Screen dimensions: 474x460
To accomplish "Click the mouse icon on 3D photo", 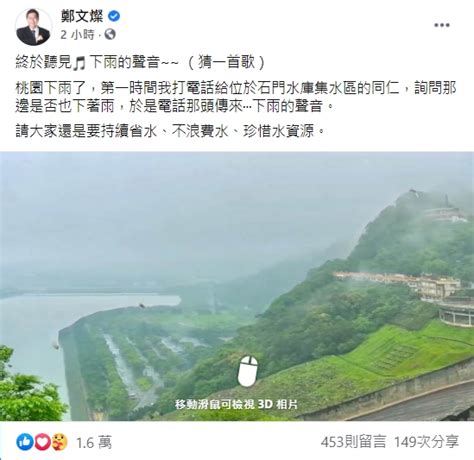I will point(248,371).
